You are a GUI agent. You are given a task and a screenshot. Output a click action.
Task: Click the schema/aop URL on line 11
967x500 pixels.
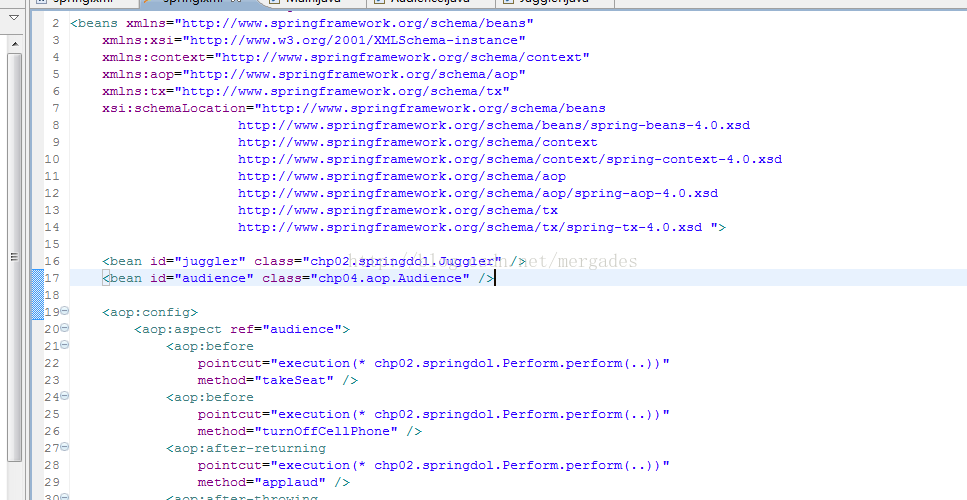tap(402, 176)
